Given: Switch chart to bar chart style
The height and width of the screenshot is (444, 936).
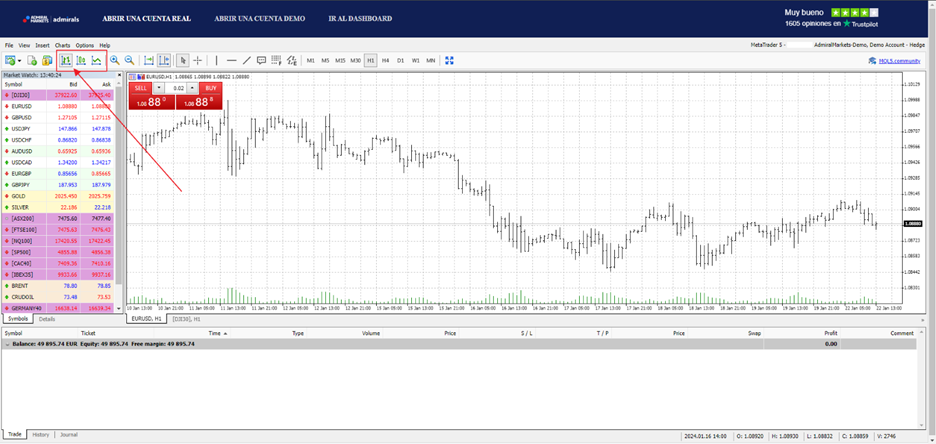Looking at the screenshot, I should [66, 60].
